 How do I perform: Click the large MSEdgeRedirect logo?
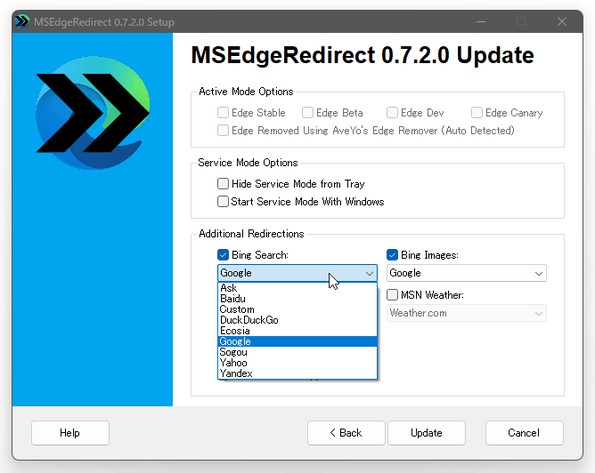tap(93, 113)
